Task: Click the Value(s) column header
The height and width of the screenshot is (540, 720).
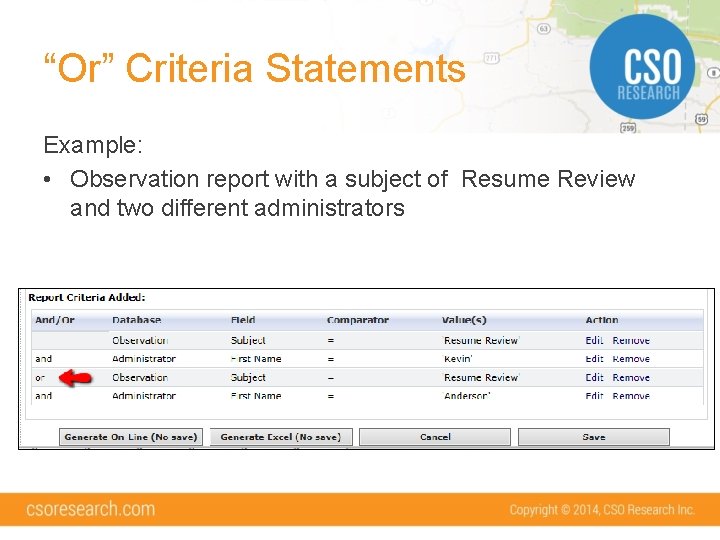Action: click(464, 320)
